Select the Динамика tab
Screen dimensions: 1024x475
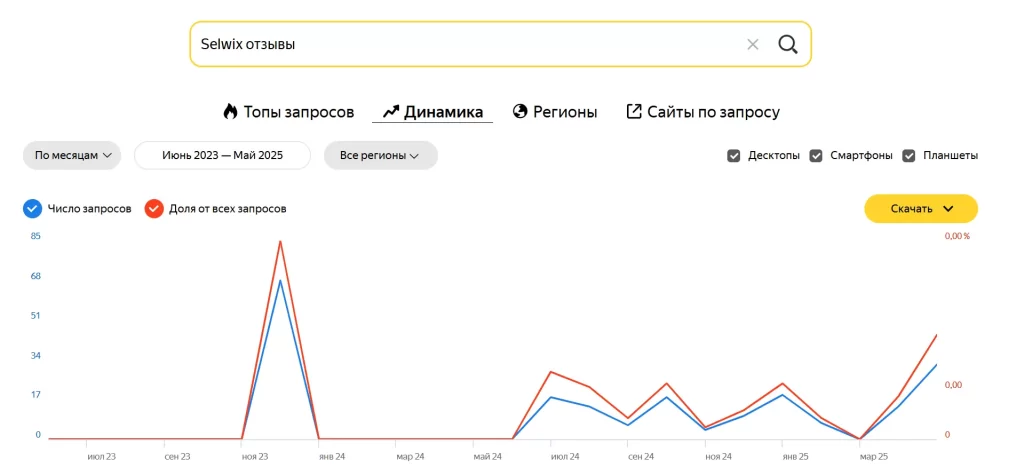pyautogui.click(x=432, y=112)
